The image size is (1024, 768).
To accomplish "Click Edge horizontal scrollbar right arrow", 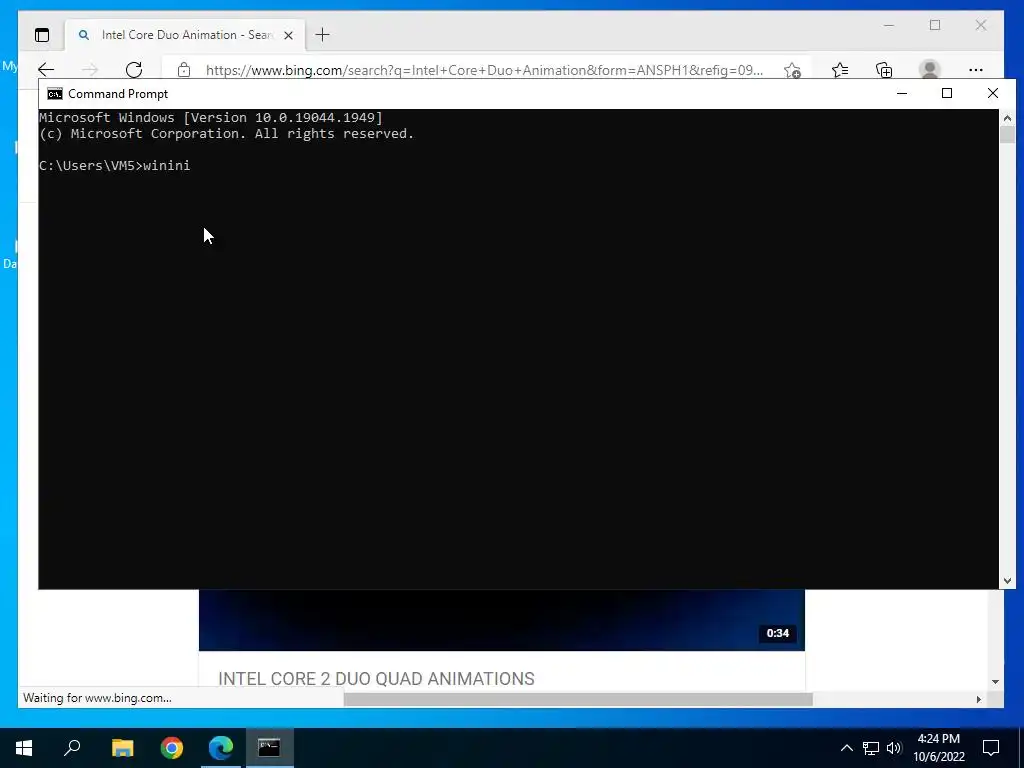I will pyautogui.click(x=978, y=699).
